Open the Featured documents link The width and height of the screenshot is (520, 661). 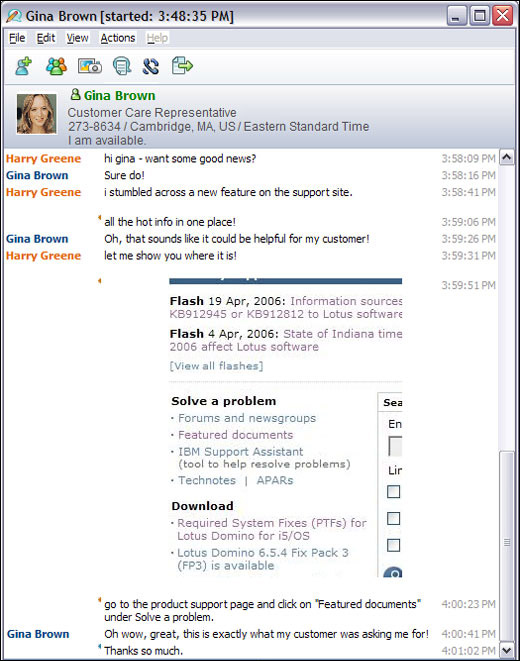(236, 435)
